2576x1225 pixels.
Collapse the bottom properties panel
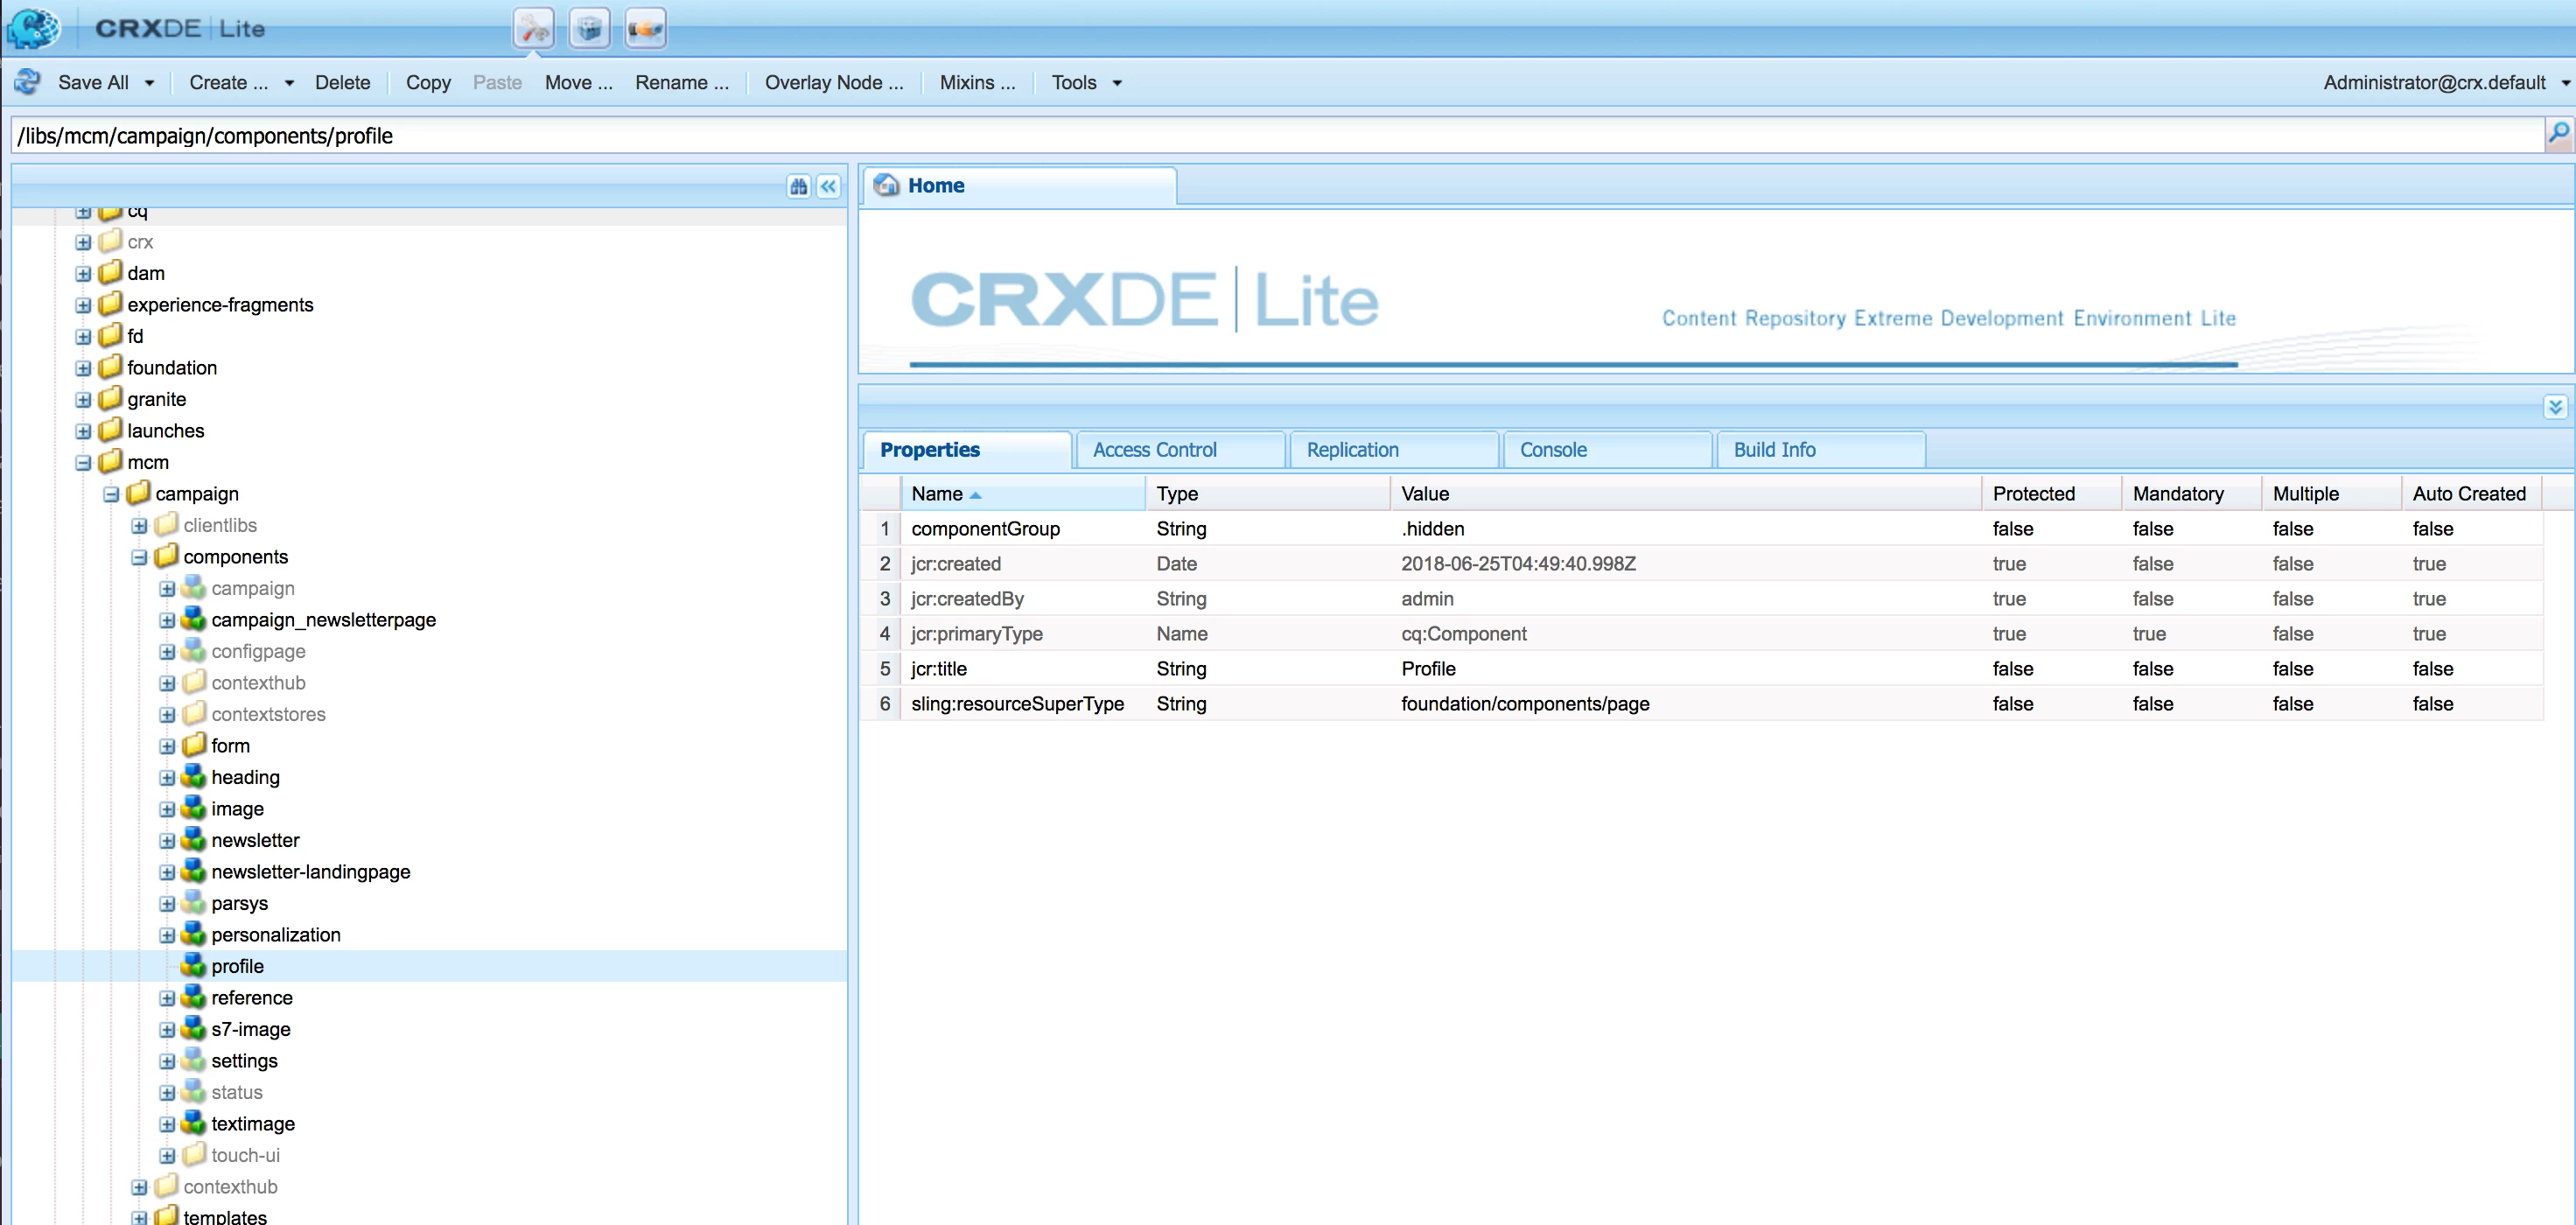[2555, 407]
